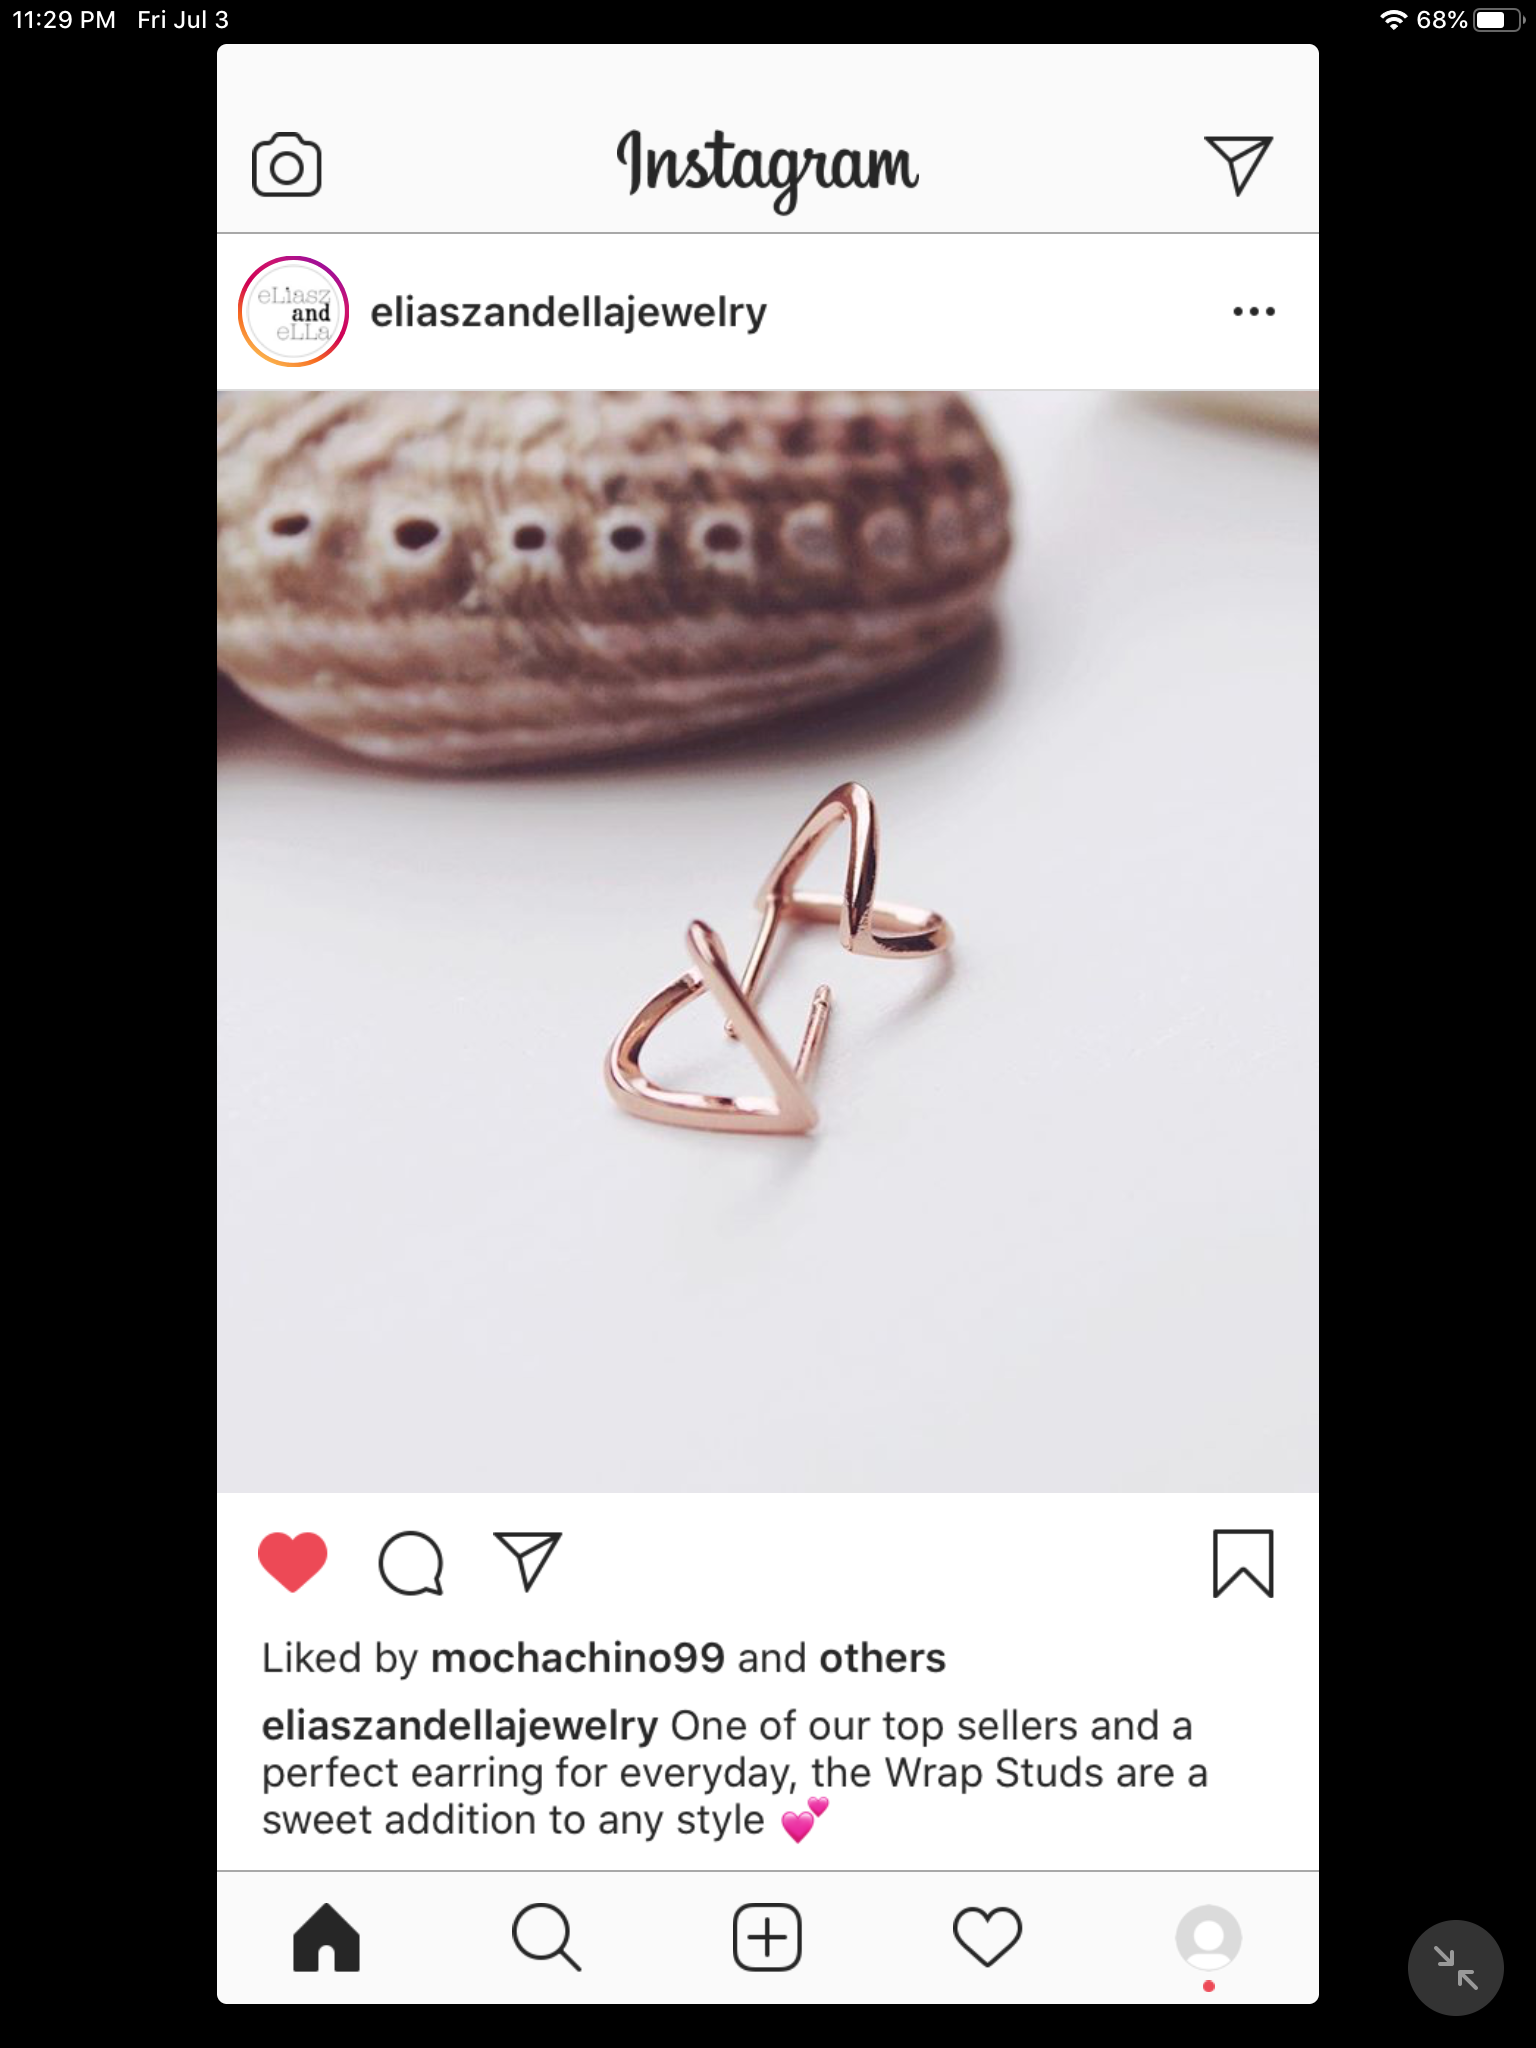Open the Activity heart tab
1536x2048 pixels.
[x=987, y=1938]
